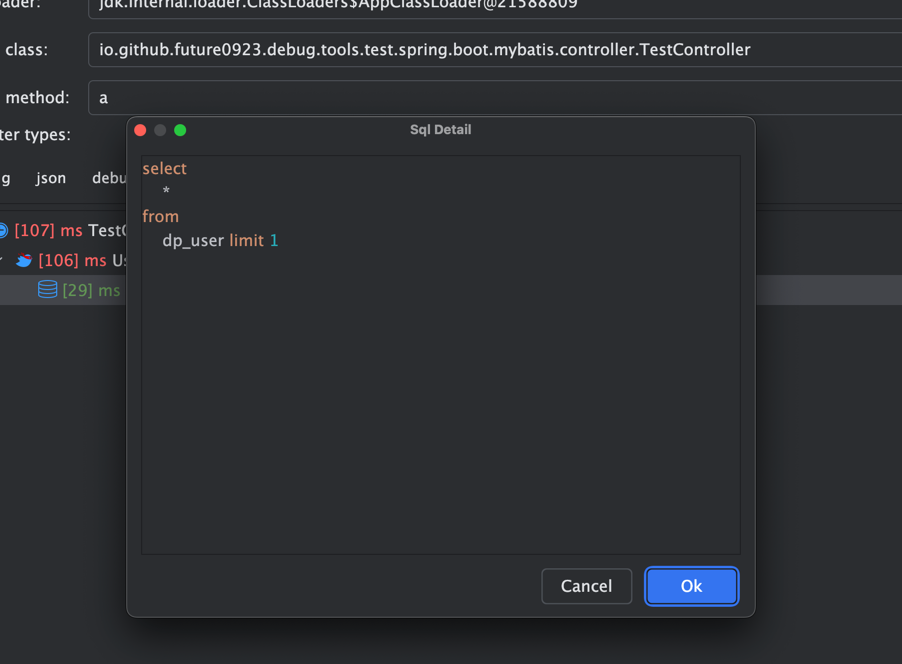Click the method input field containing 'a'
This screenshot has height=664, width=902.
(494, 98)
